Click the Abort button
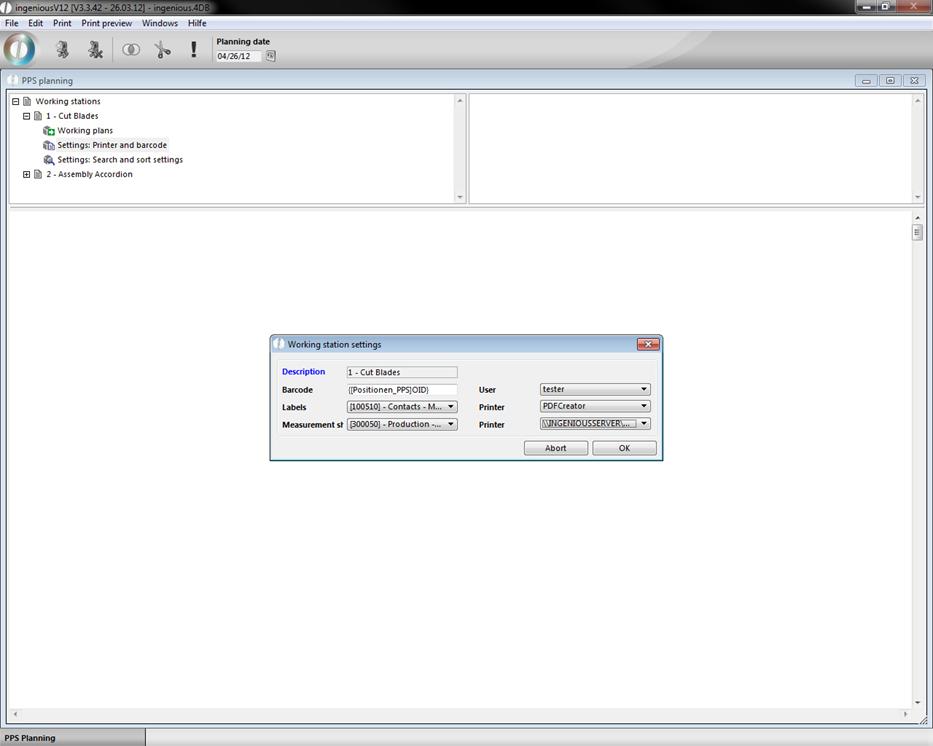The image size is (933, 746). coord(555,448)
